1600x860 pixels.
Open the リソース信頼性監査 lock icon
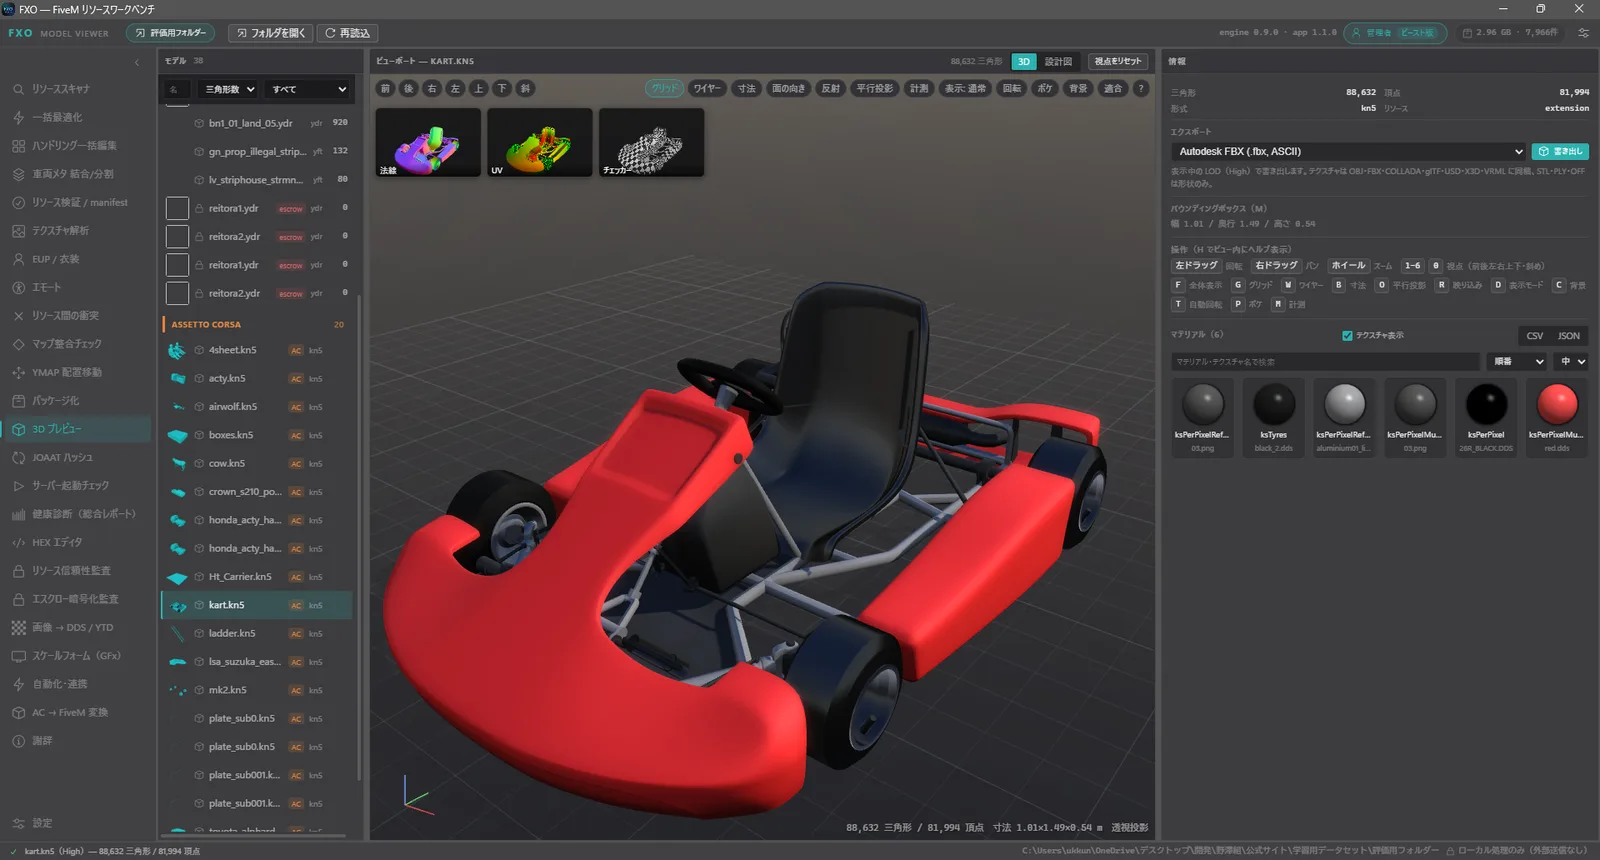[x=18, y=571]
